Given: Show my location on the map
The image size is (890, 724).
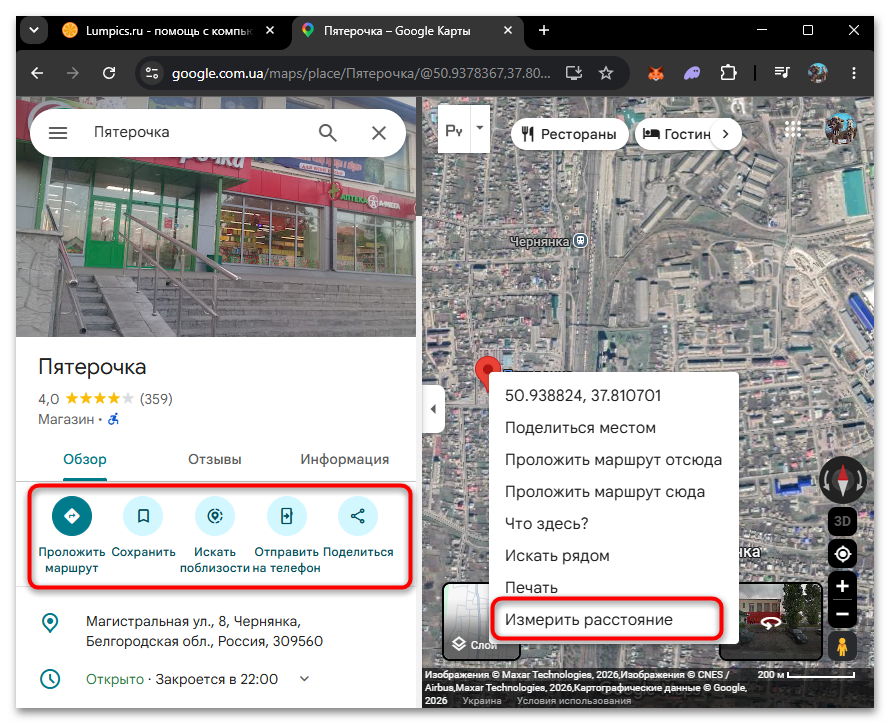Looking at the screenshot, I should 842,554.
